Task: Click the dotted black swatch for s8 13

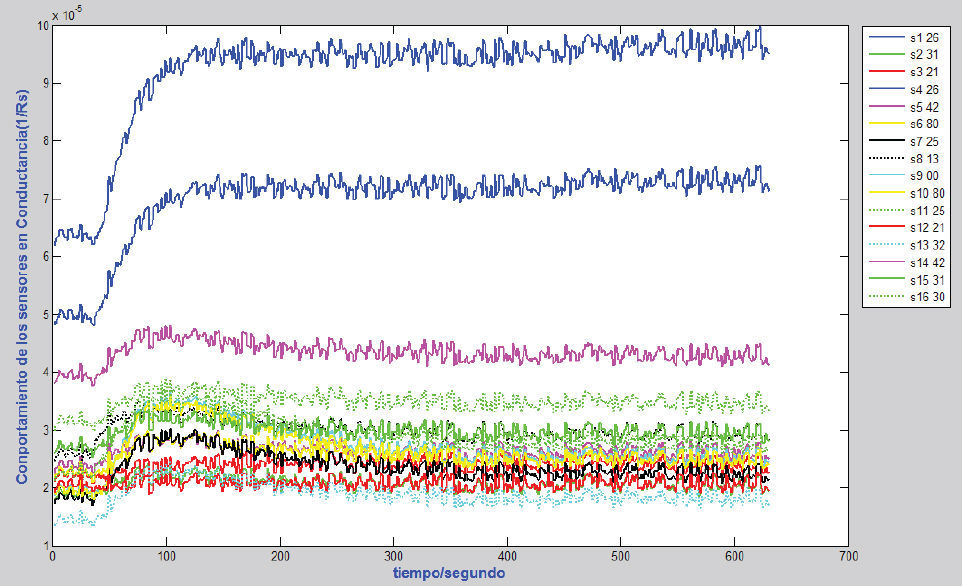Action: pos(885,158)
